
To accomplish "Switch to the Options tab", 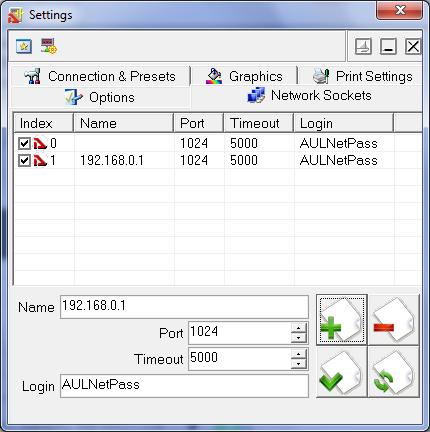I will coord(100,97).
